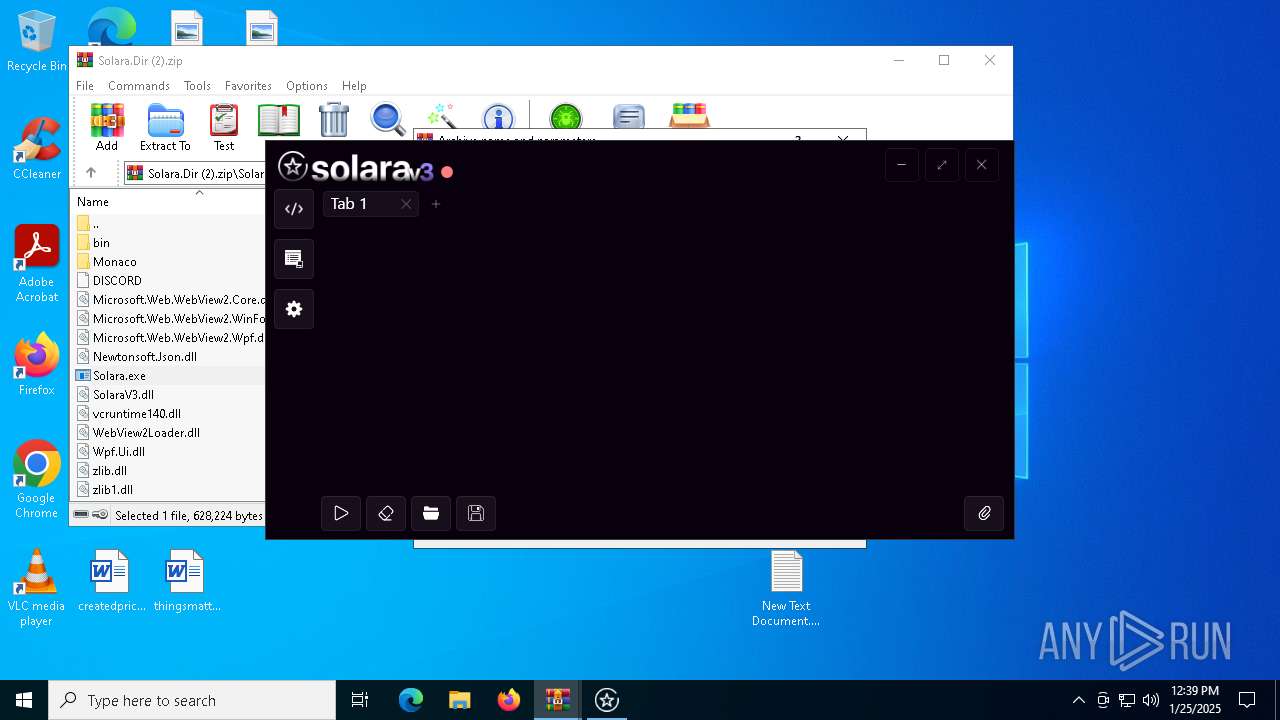Open the Tools menu in WinRAR
Image resolution: width=1280 pixels, height=720 pixels.
coord(197,86)
